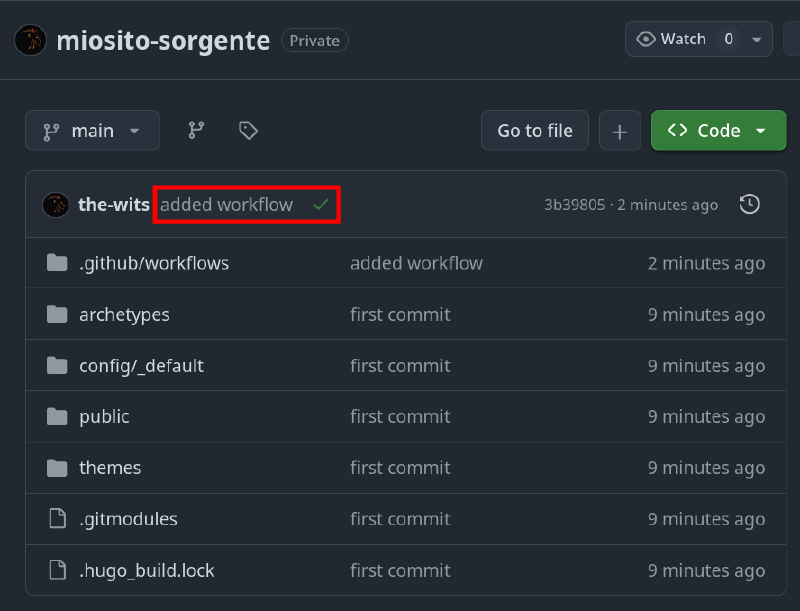Open the added workflow commit message

(226, 205)
